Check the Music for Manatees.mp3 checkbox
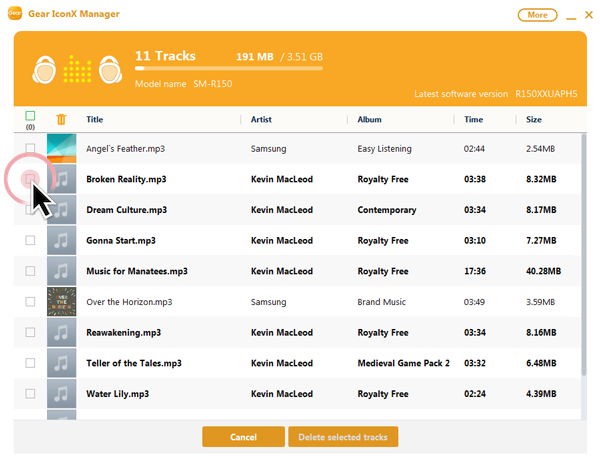 30,271
